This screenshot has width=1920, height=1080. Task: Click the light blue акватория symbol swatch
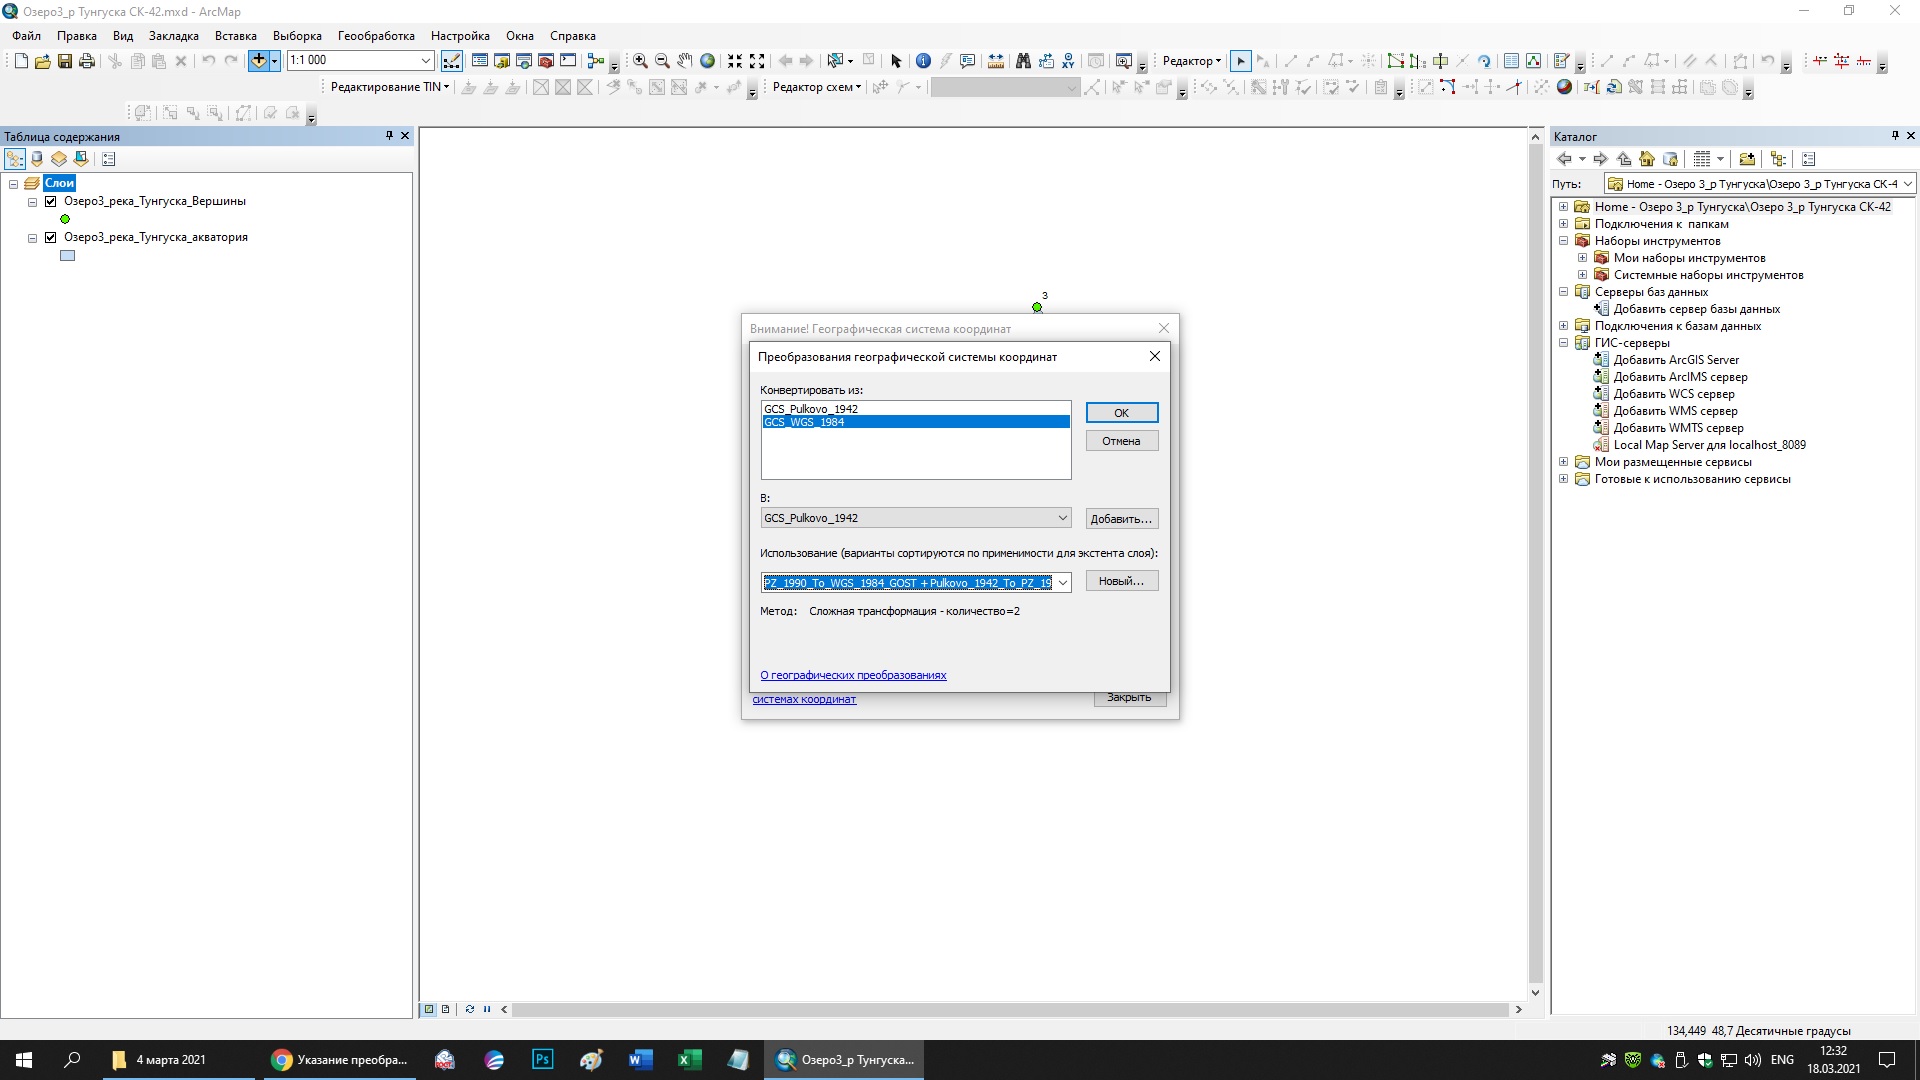pyautogui.click(x=68, y=256)
